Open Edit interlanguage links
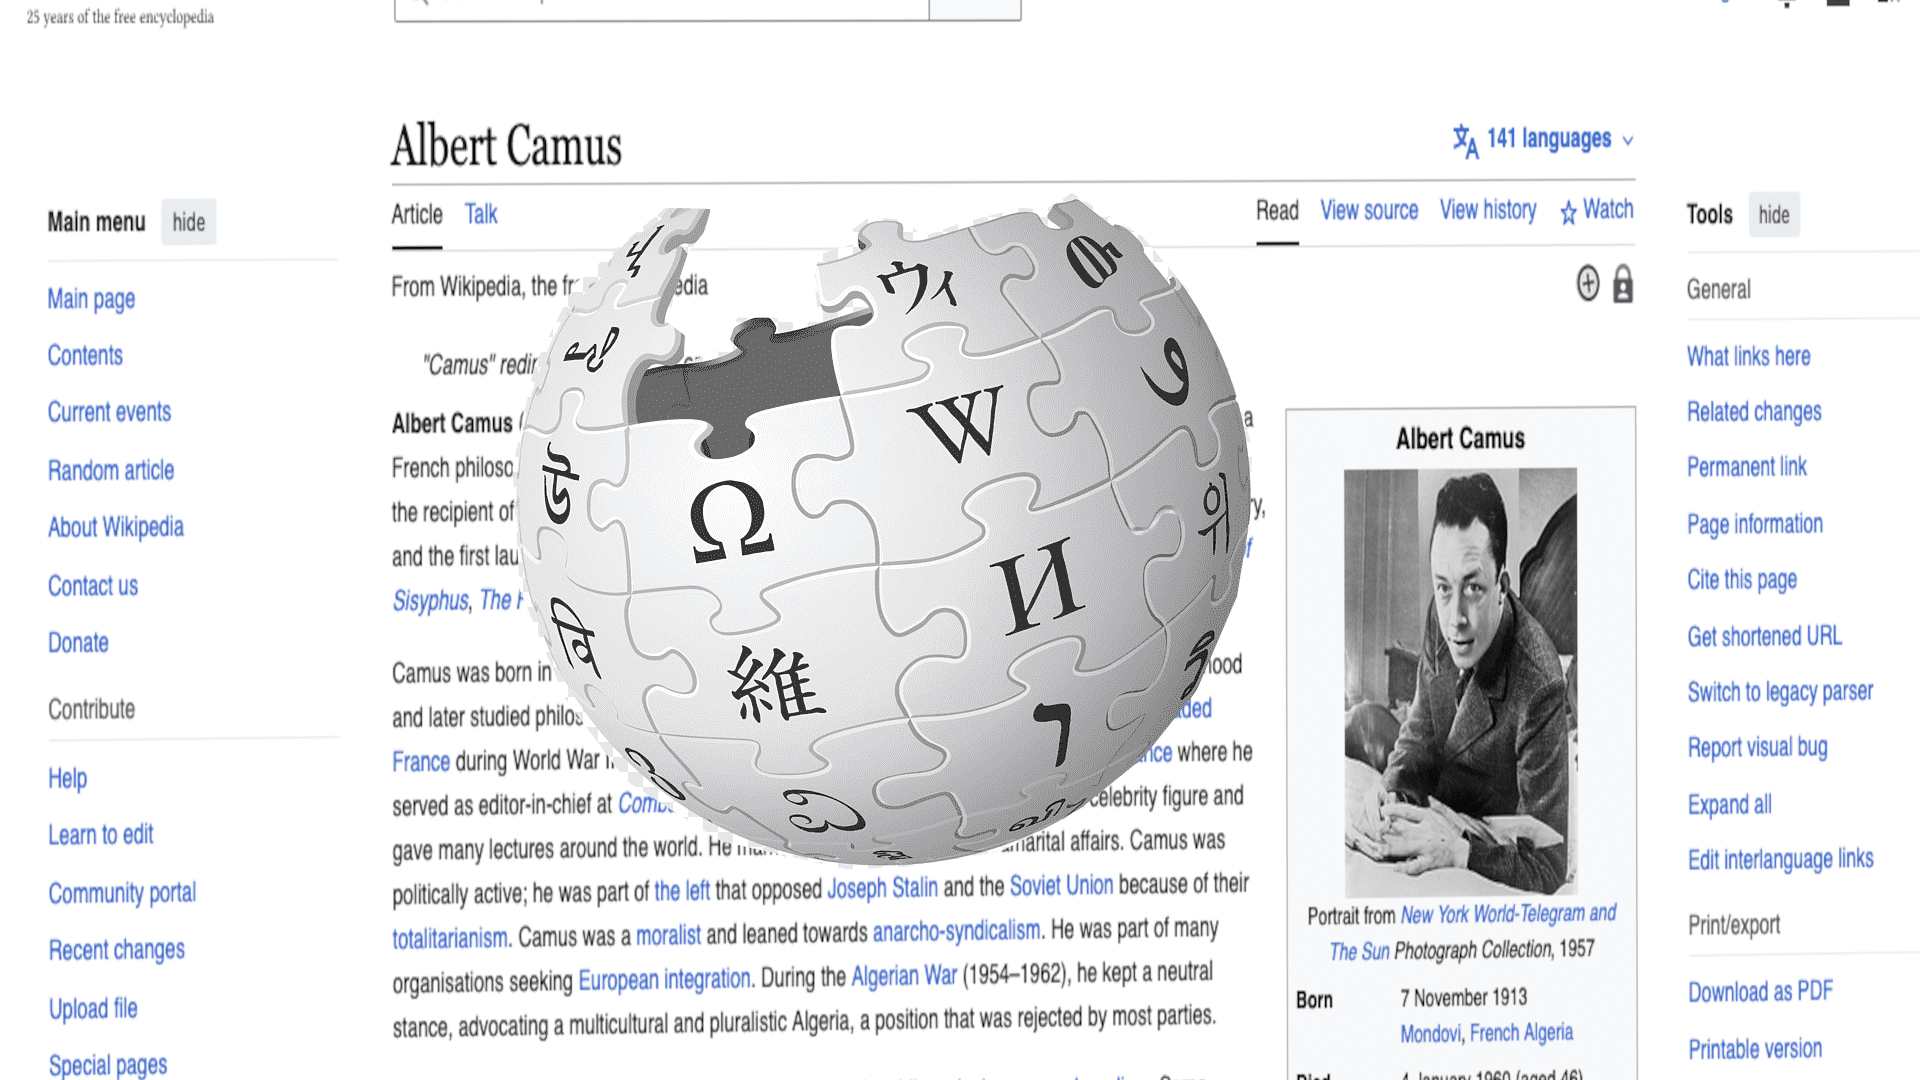The height and width of the screenshot is (1080, 1920). (x=1780, y=859)
